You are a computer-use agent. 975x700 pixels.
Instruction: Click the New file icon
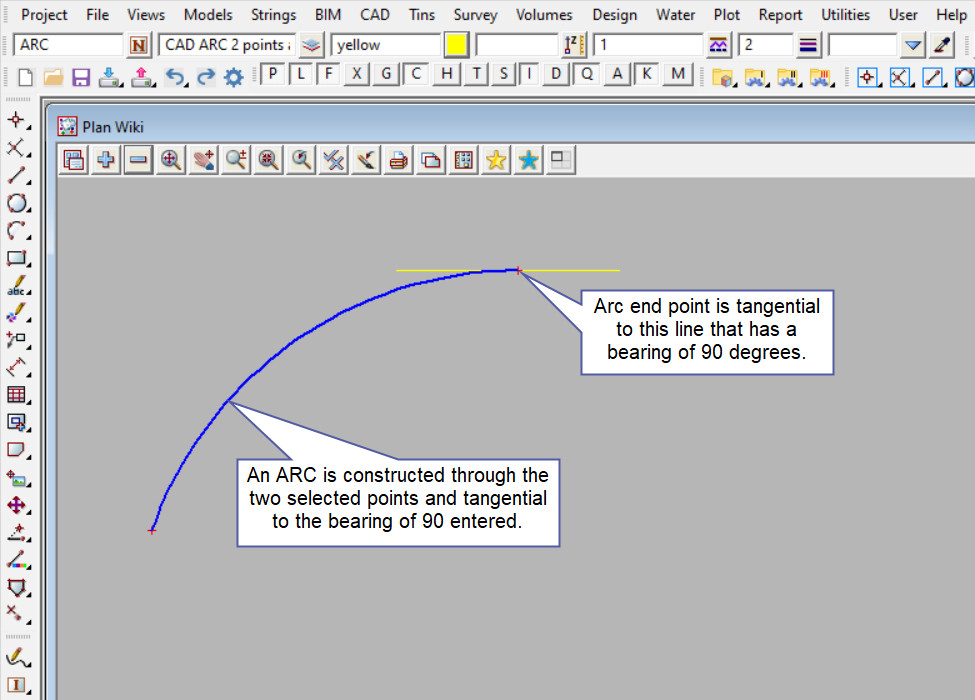25,78
